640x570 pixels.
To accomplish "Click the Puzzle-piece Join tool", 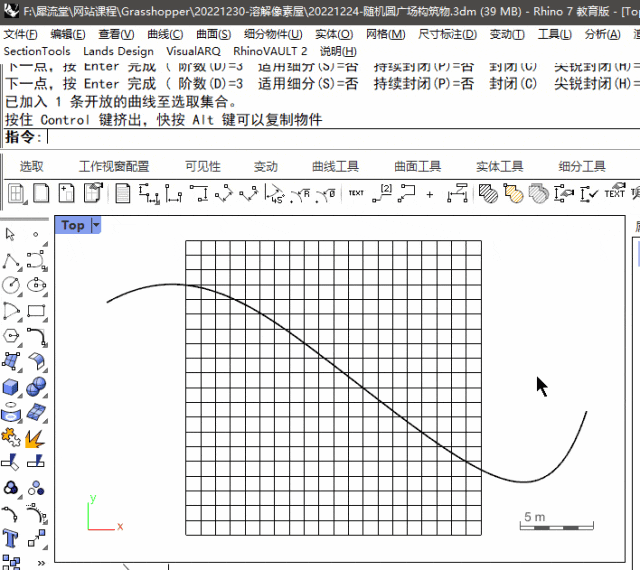I will (x=11, y=437).
